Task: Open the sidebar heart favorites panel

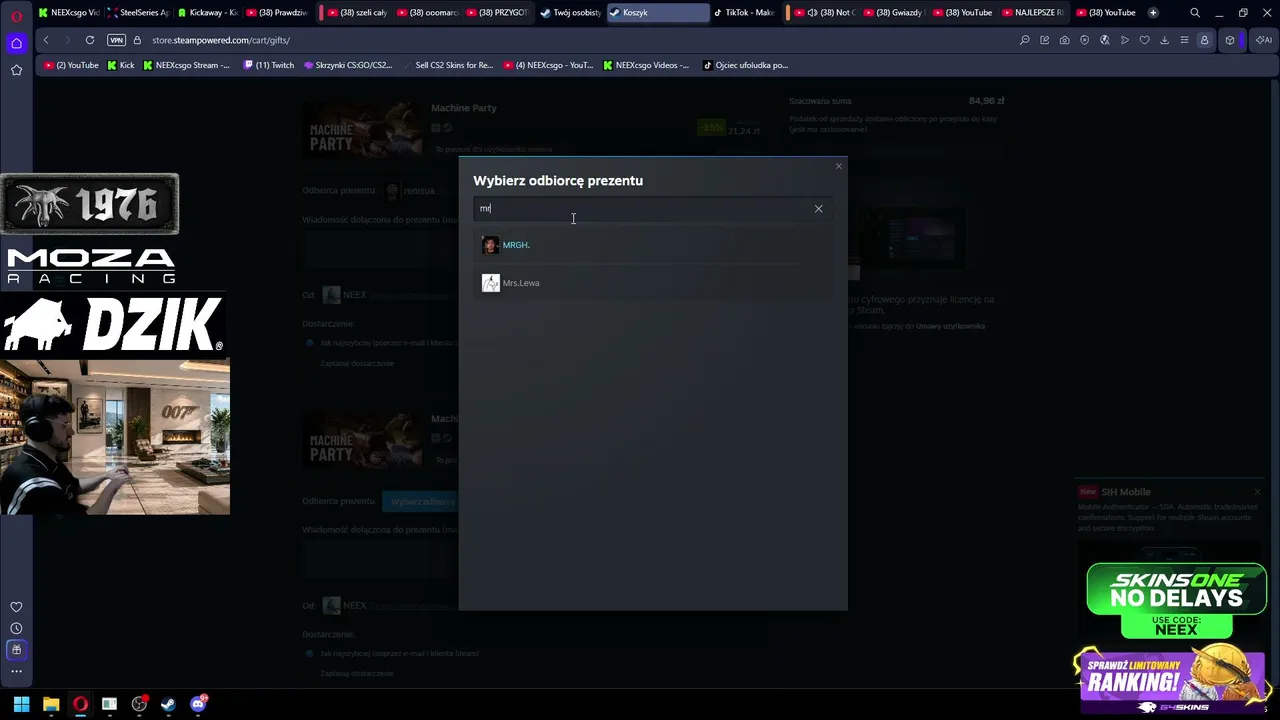Action: tap(16, 607)
